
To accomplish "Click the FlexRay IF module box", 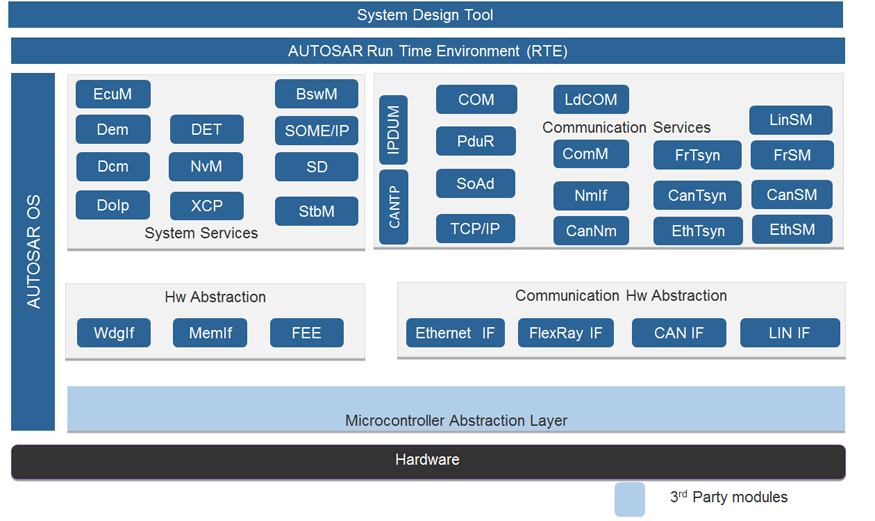I will pos(566,333).
